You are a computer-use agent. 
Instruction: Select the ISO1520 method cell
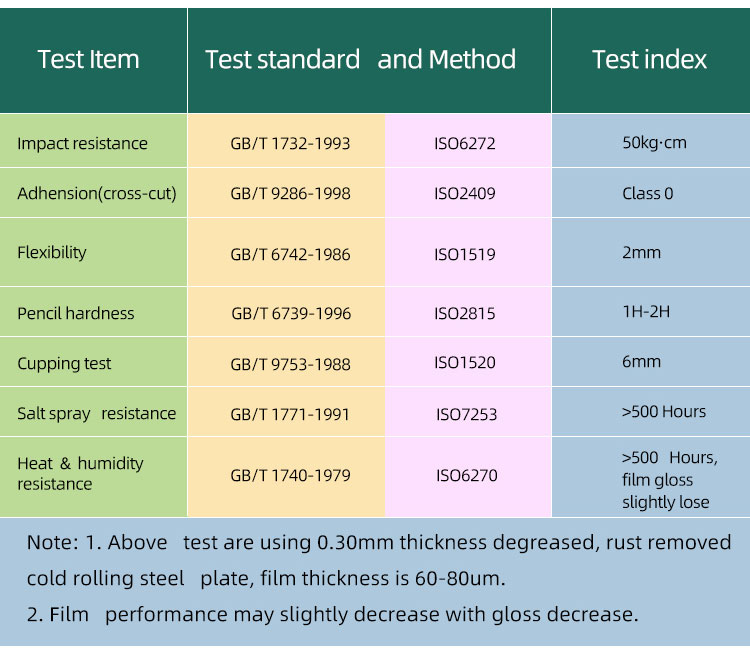pyautogui.click(x=464, y=363)
